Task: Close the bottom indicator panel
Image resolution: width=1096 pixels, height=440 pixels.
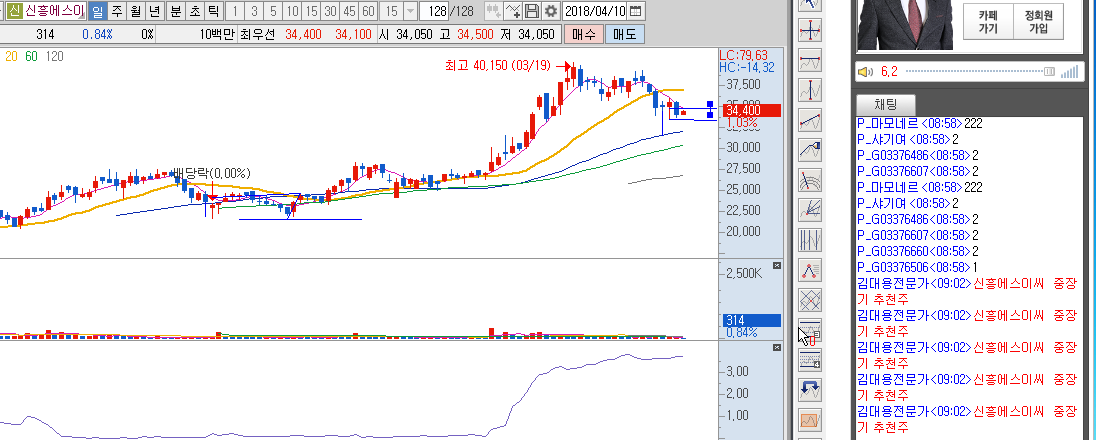Action: [775, 347]
